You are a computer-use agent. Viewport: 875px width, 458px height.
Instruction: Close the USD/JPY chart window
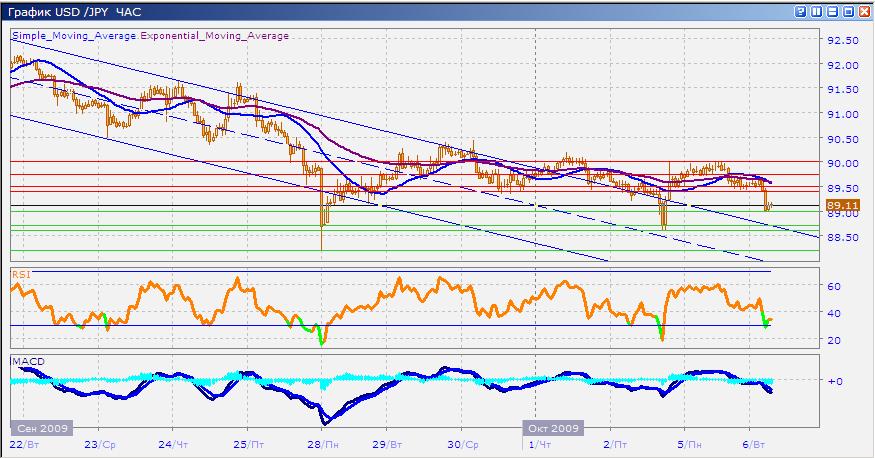864,10
